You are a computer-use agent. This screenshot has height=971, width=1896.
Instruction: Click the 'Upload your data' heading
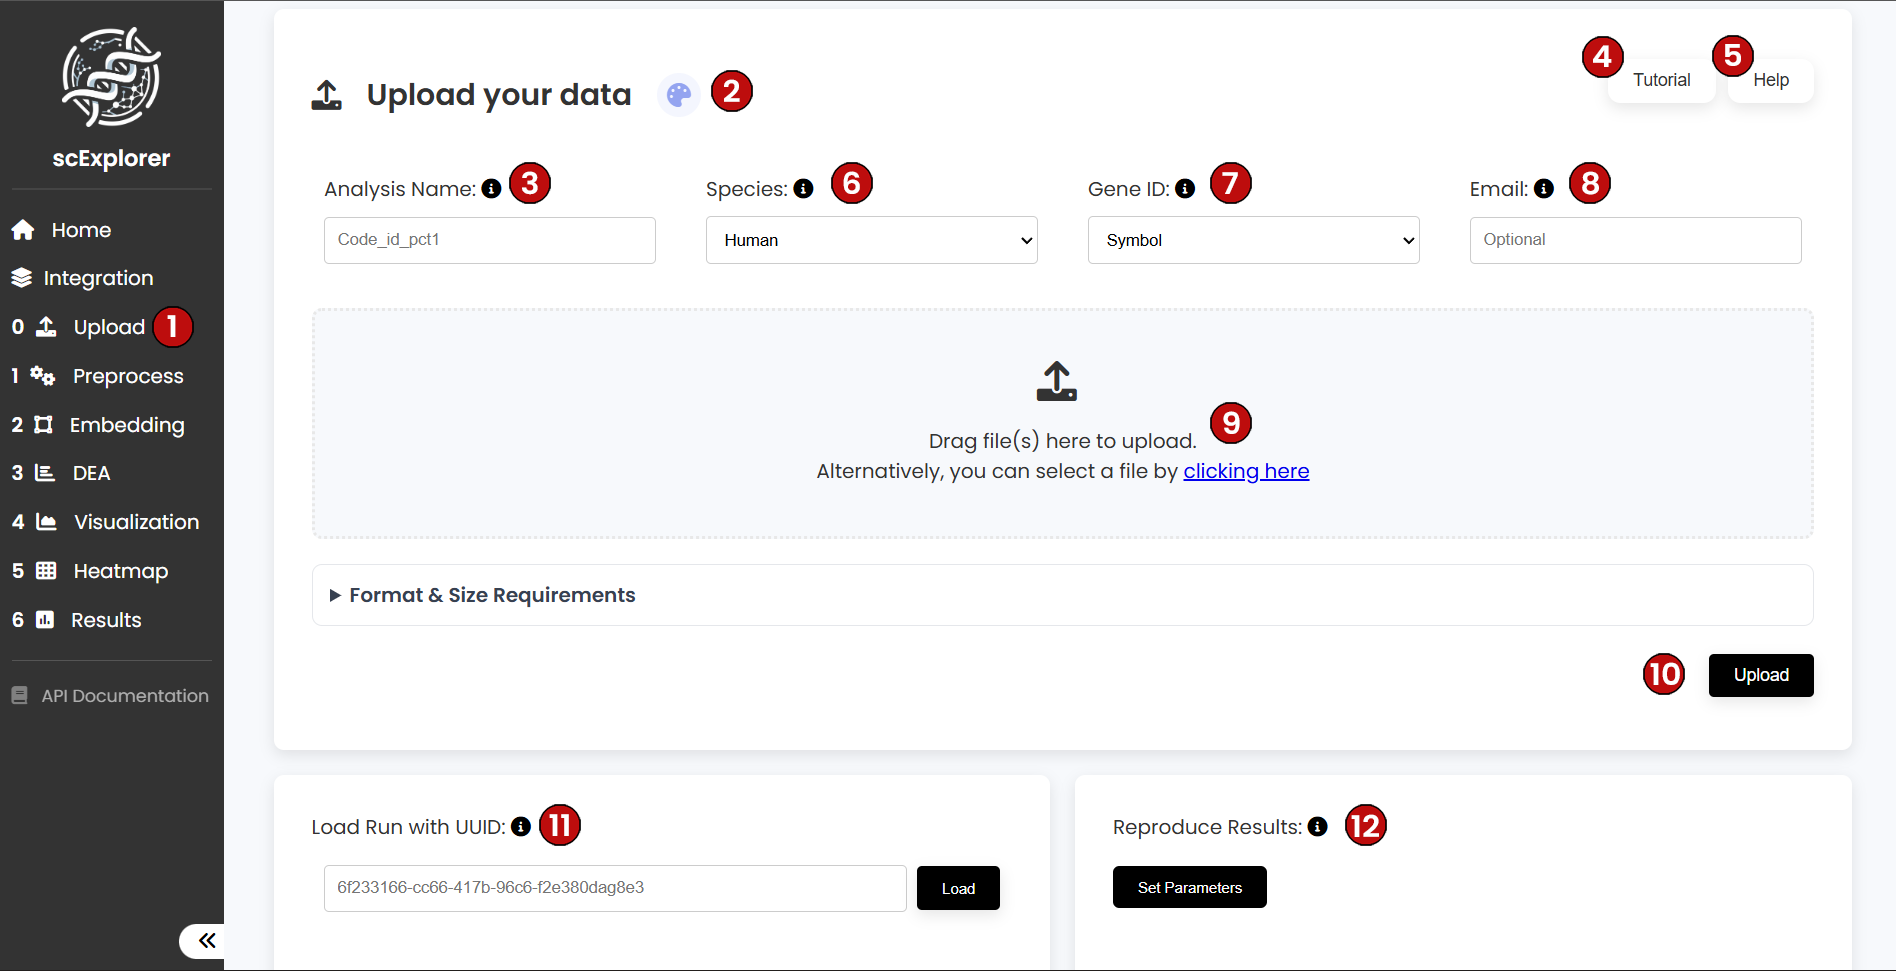499,95
